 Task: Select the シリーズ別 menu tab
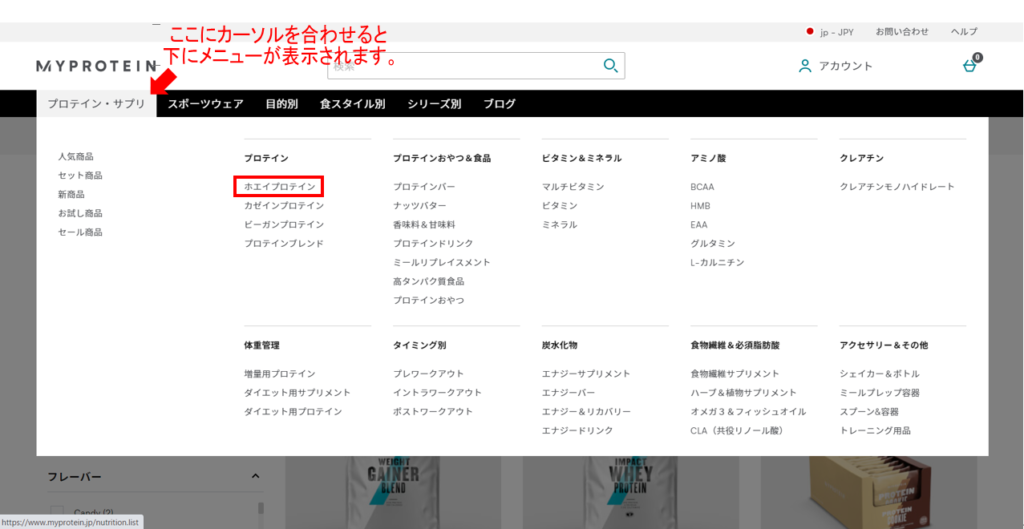434,103
